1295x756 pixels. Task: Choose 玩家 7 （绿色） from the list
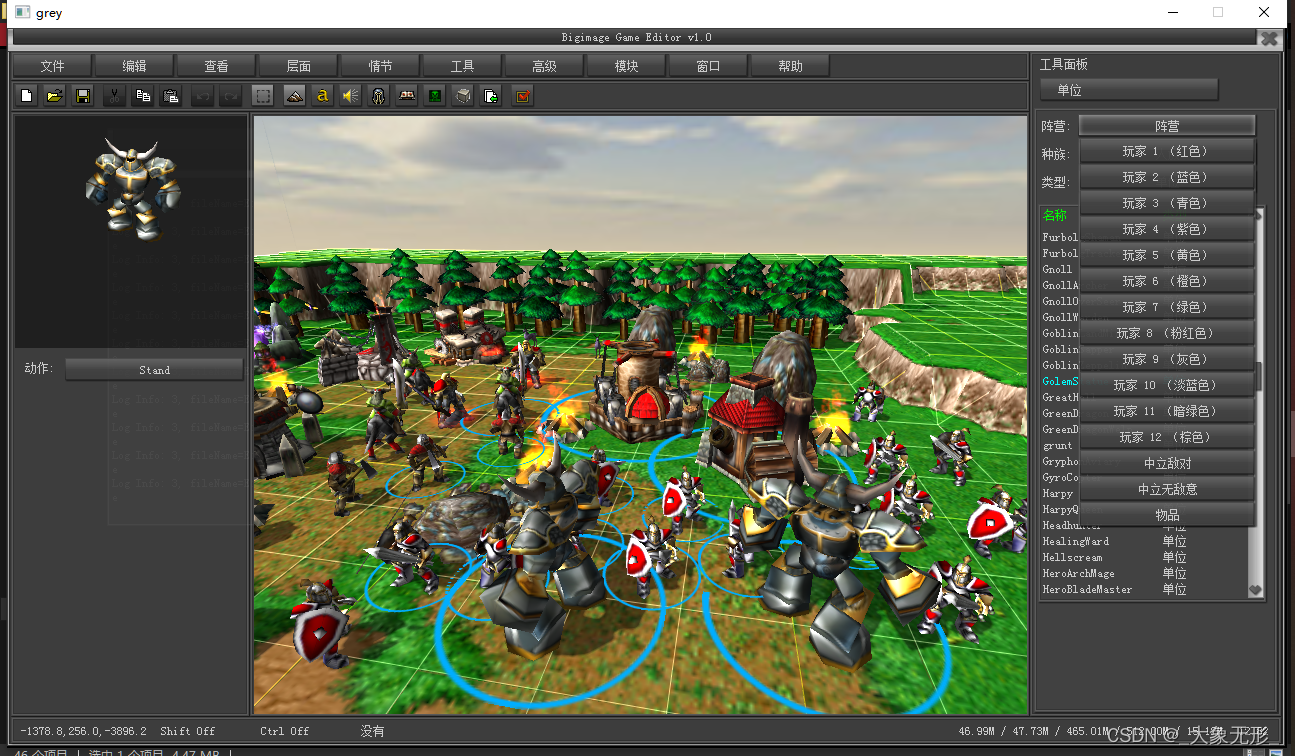[x=1167, y=307]
